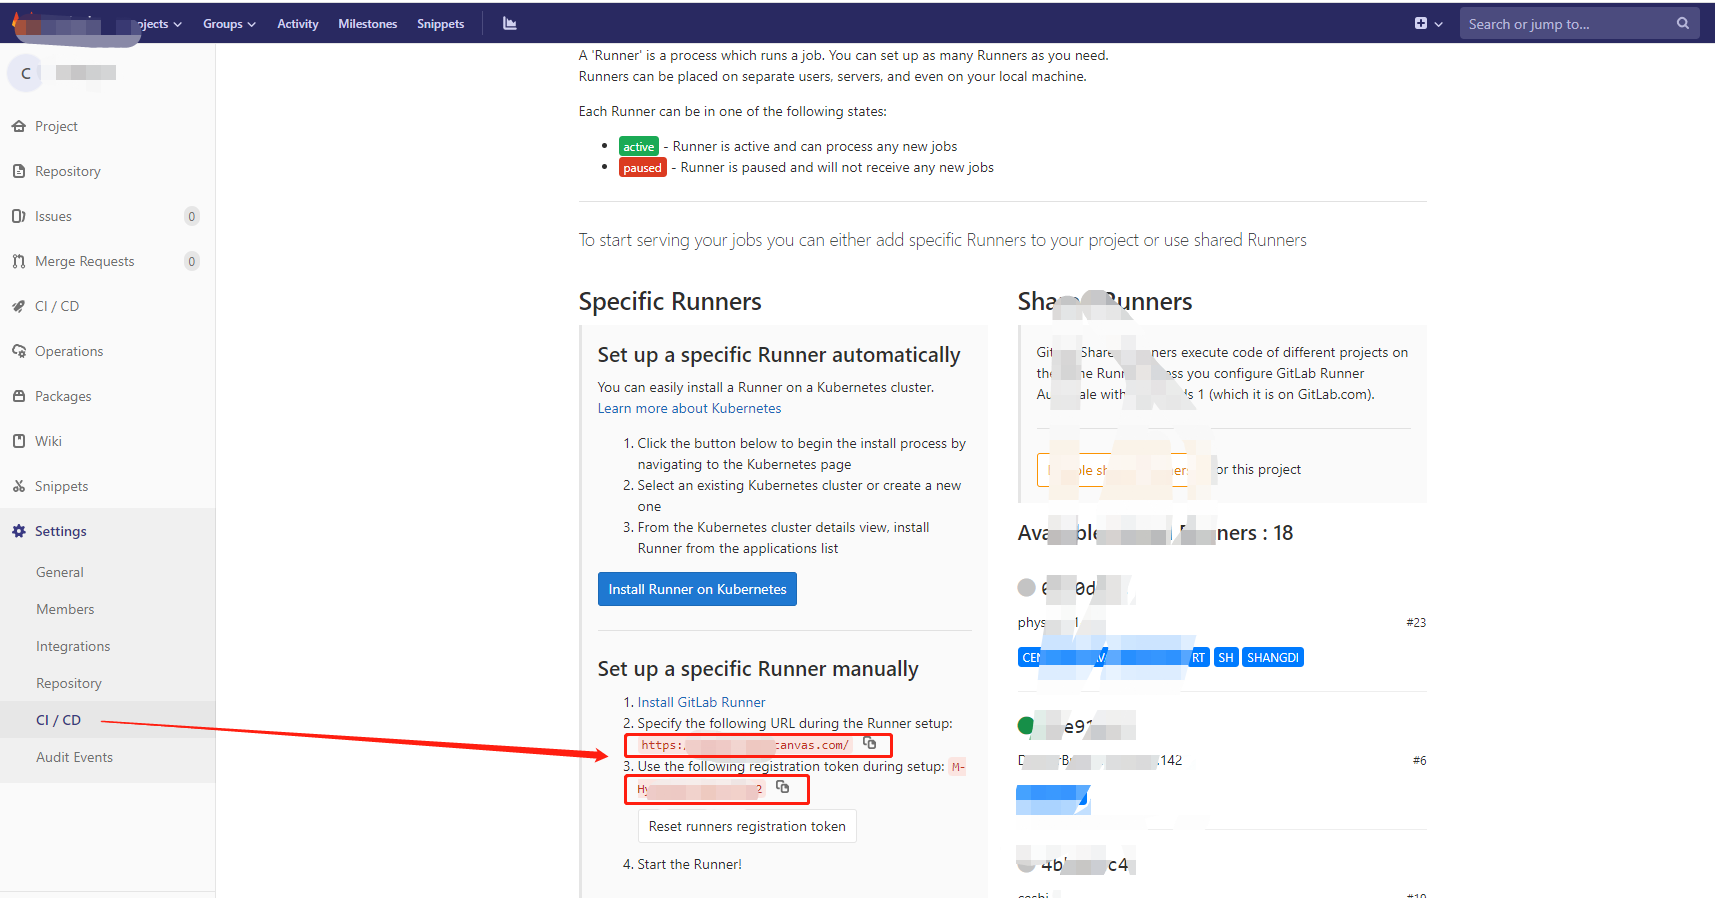Click the search magnifier icon
Screen dimensions: 1715x898
[1683, 23]
